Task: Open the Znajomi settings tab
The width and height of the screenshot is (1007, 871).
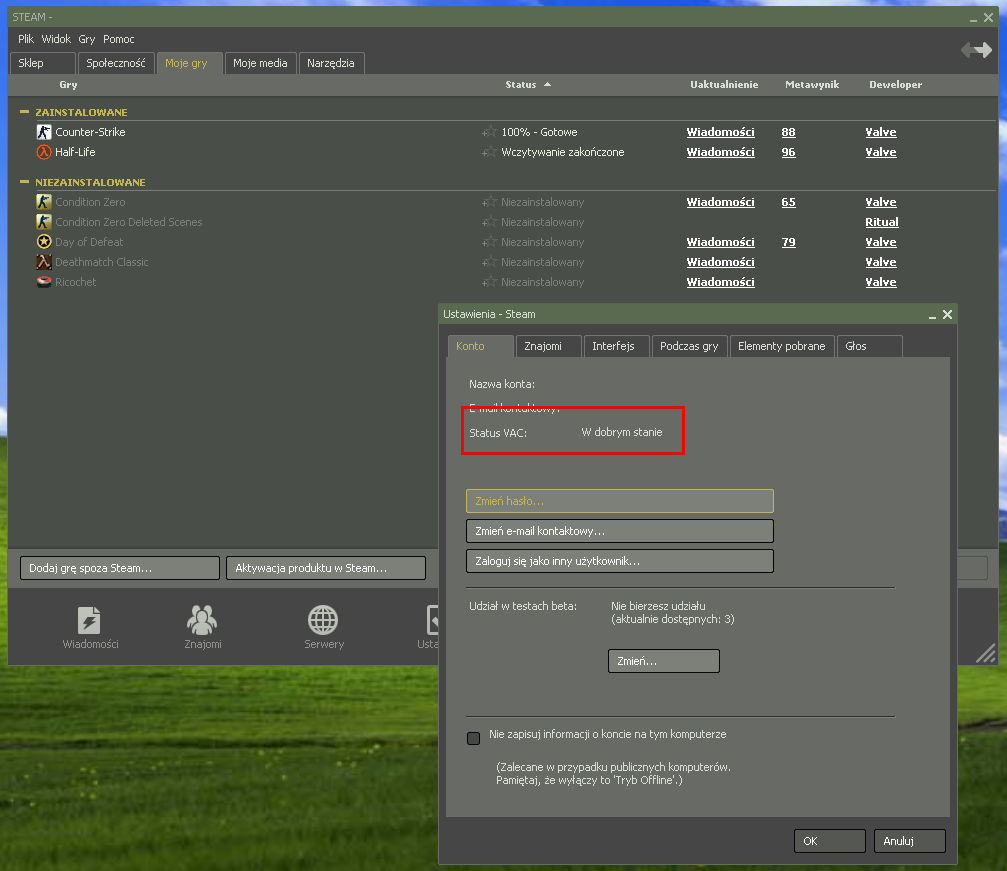Action: pyautogui.click(x=548, y=346)
